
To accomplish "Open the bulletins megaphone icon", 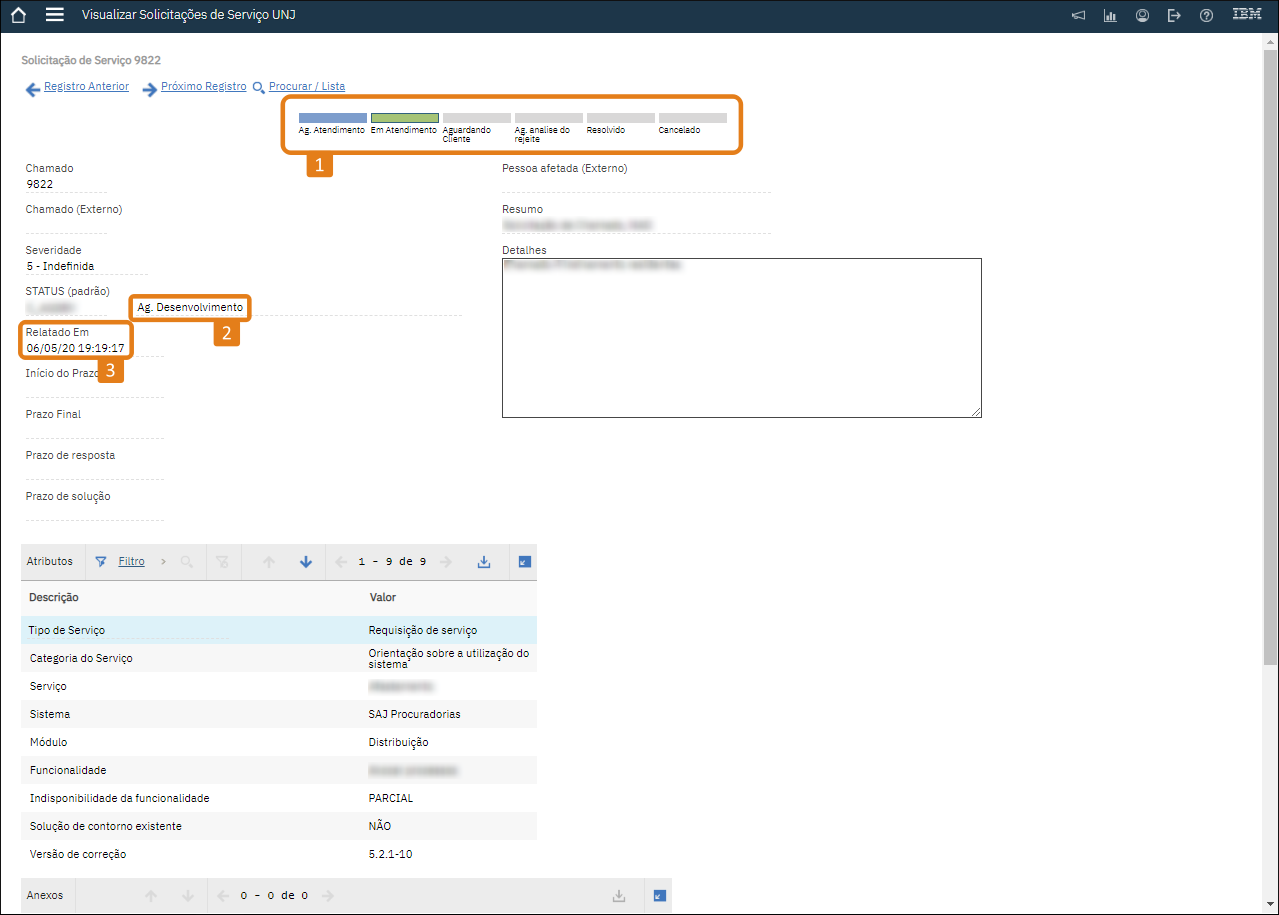I will tap(1078, 16).
